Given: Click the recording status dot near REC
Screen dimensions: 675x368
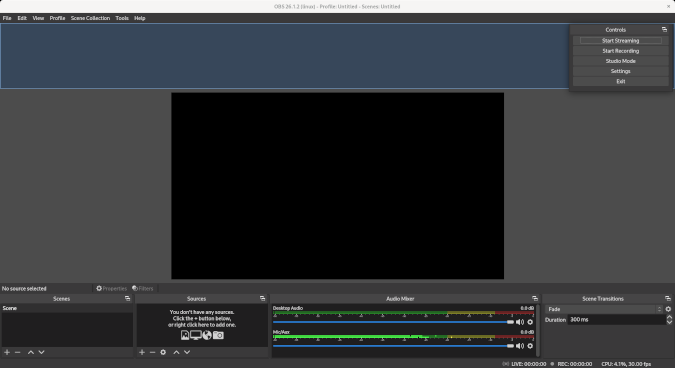Looking at the screenshot, I should tap(552, 364).
